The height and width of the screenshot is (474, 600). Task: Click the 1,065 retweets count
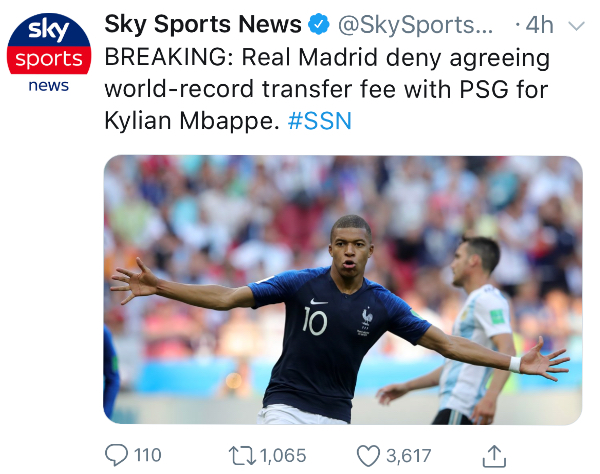click(x=283, y=456)
